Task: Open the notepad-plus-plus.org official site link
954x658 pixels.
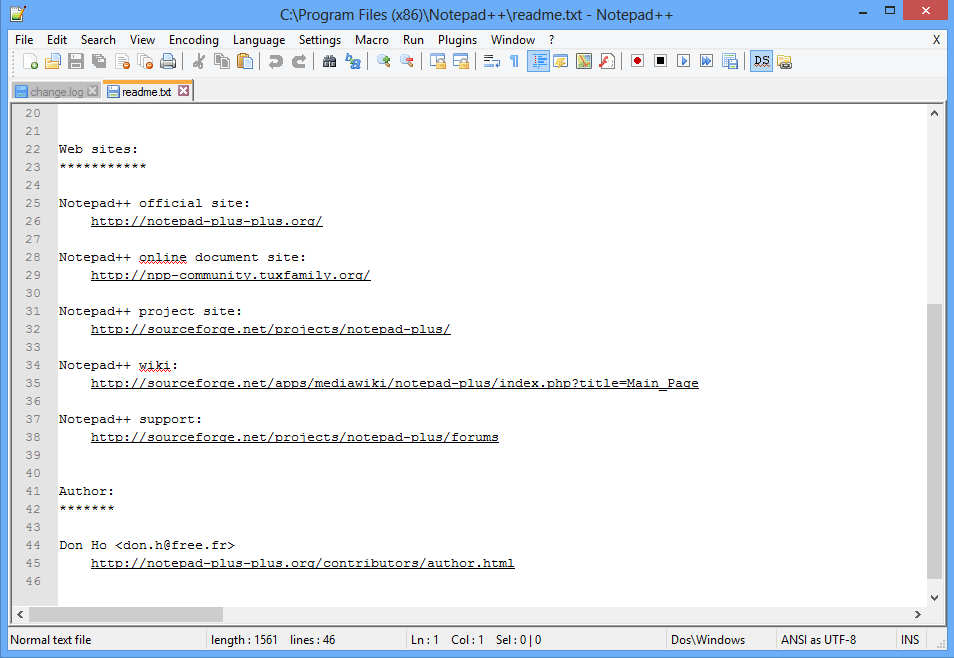Action: (206, 221)
